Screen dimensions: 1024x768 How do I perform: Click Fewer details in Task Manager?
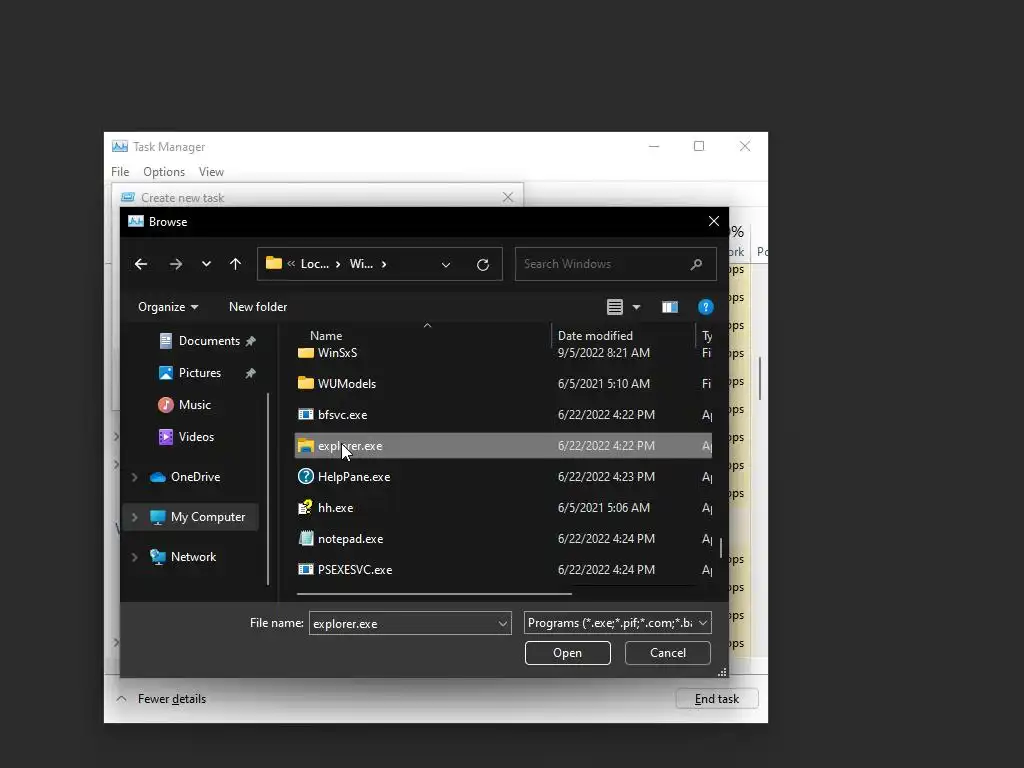click(x=172, y=699)
